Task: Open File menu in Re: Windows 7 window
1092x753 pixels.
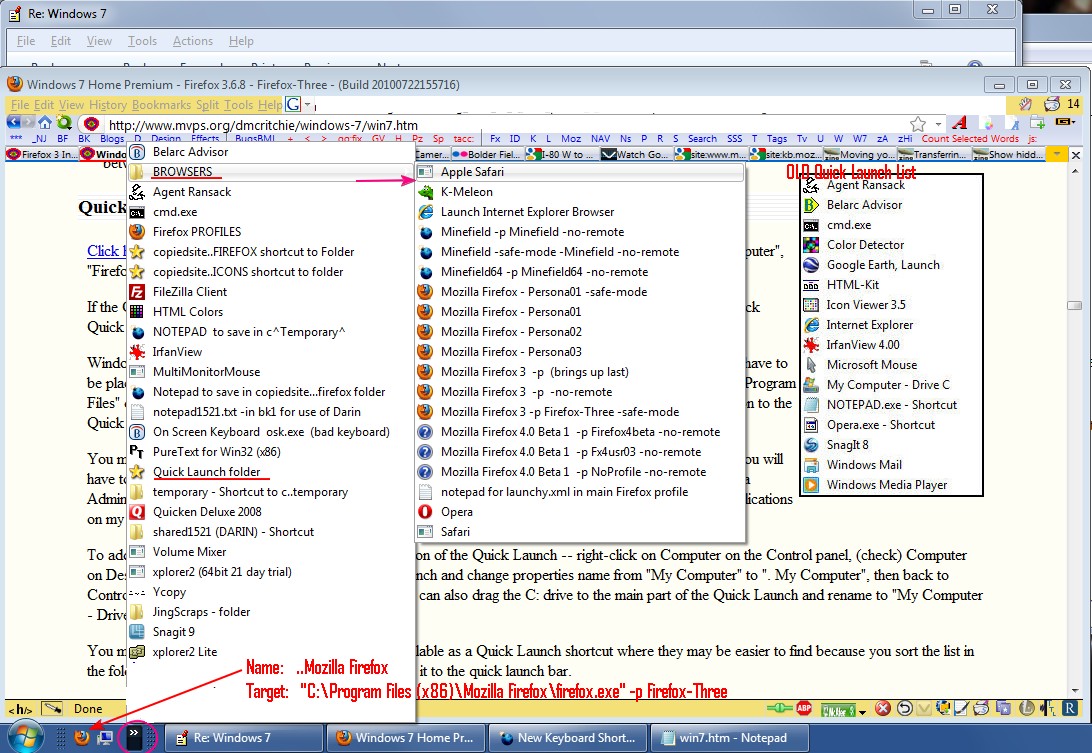Action: [26, 41]
